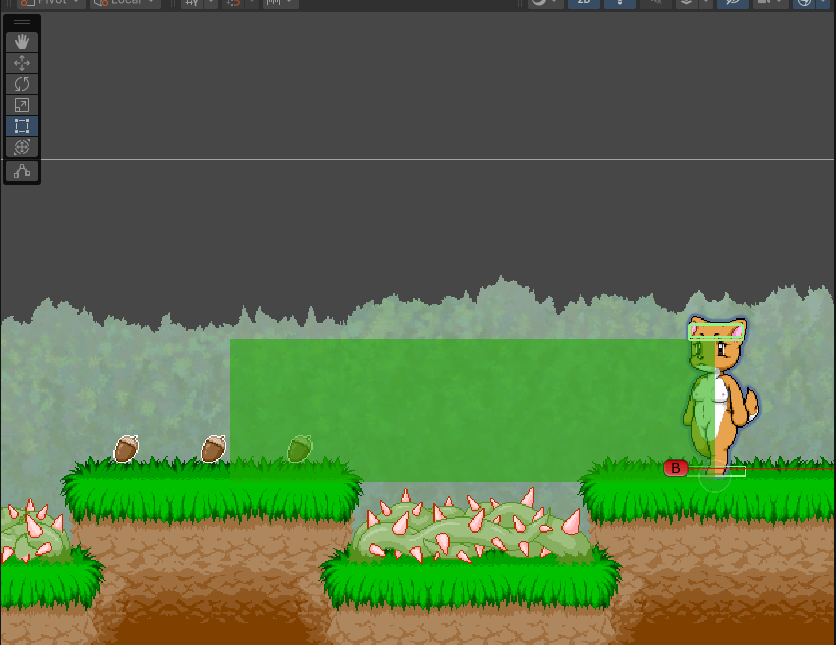Screen dimensions: 836x645
Task: Open the Local handle rotation dropdown
Action: tap(125, 3)
